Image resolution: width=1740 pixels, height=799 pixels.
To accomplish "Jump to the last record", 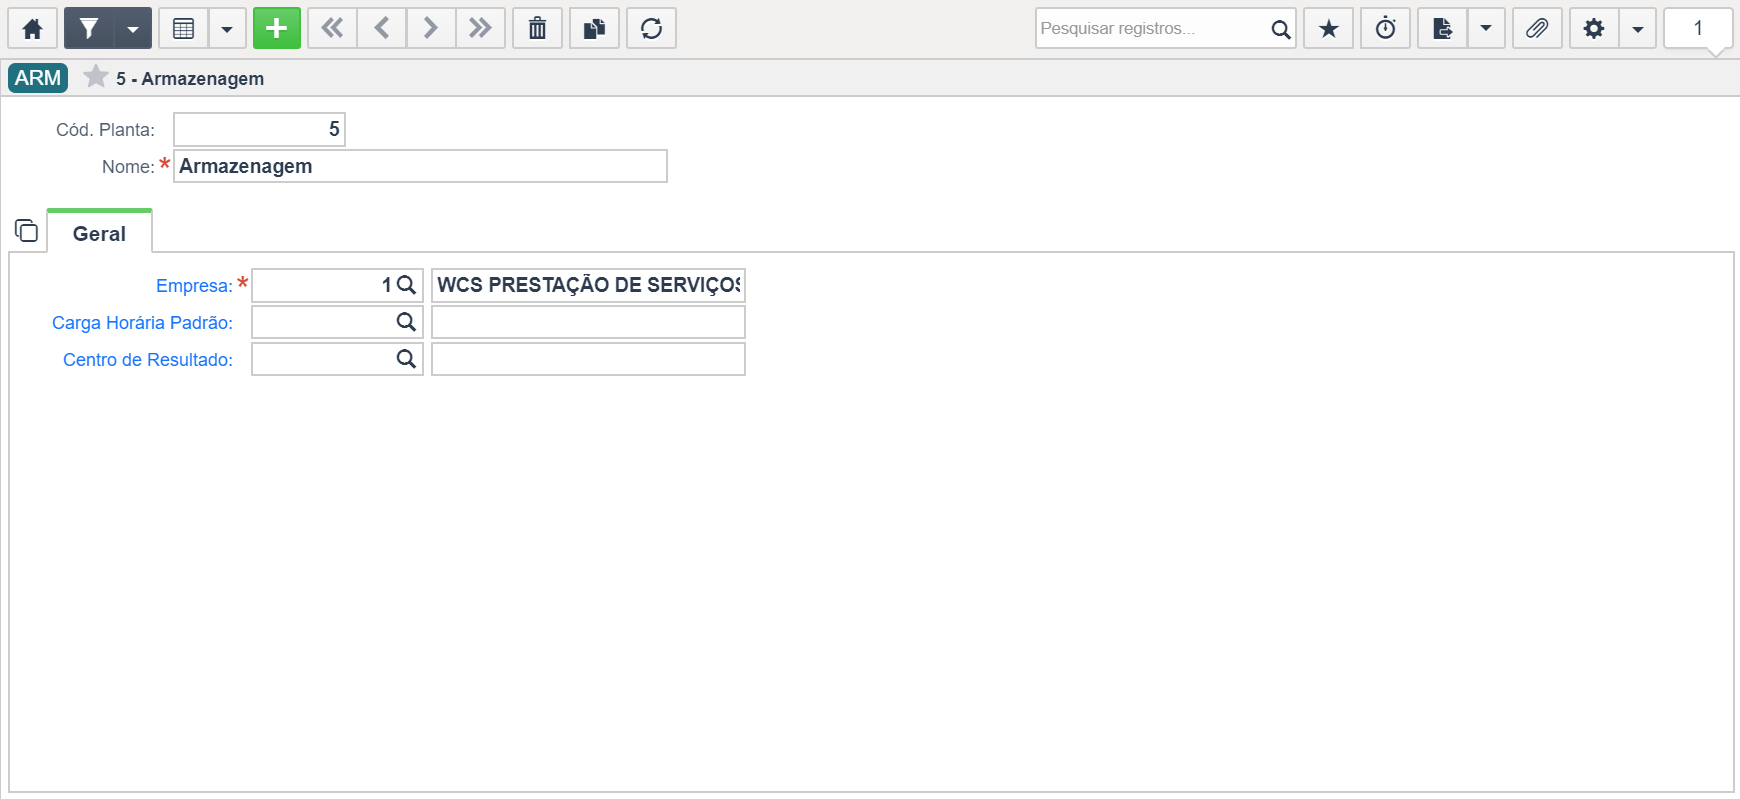I will (481, 28).
